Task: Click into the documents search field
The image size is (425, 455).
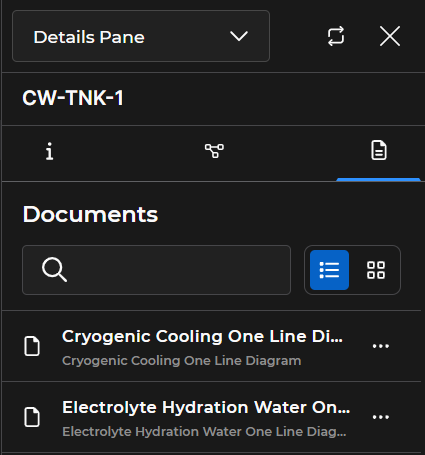Action: click(x=156, y=270)
